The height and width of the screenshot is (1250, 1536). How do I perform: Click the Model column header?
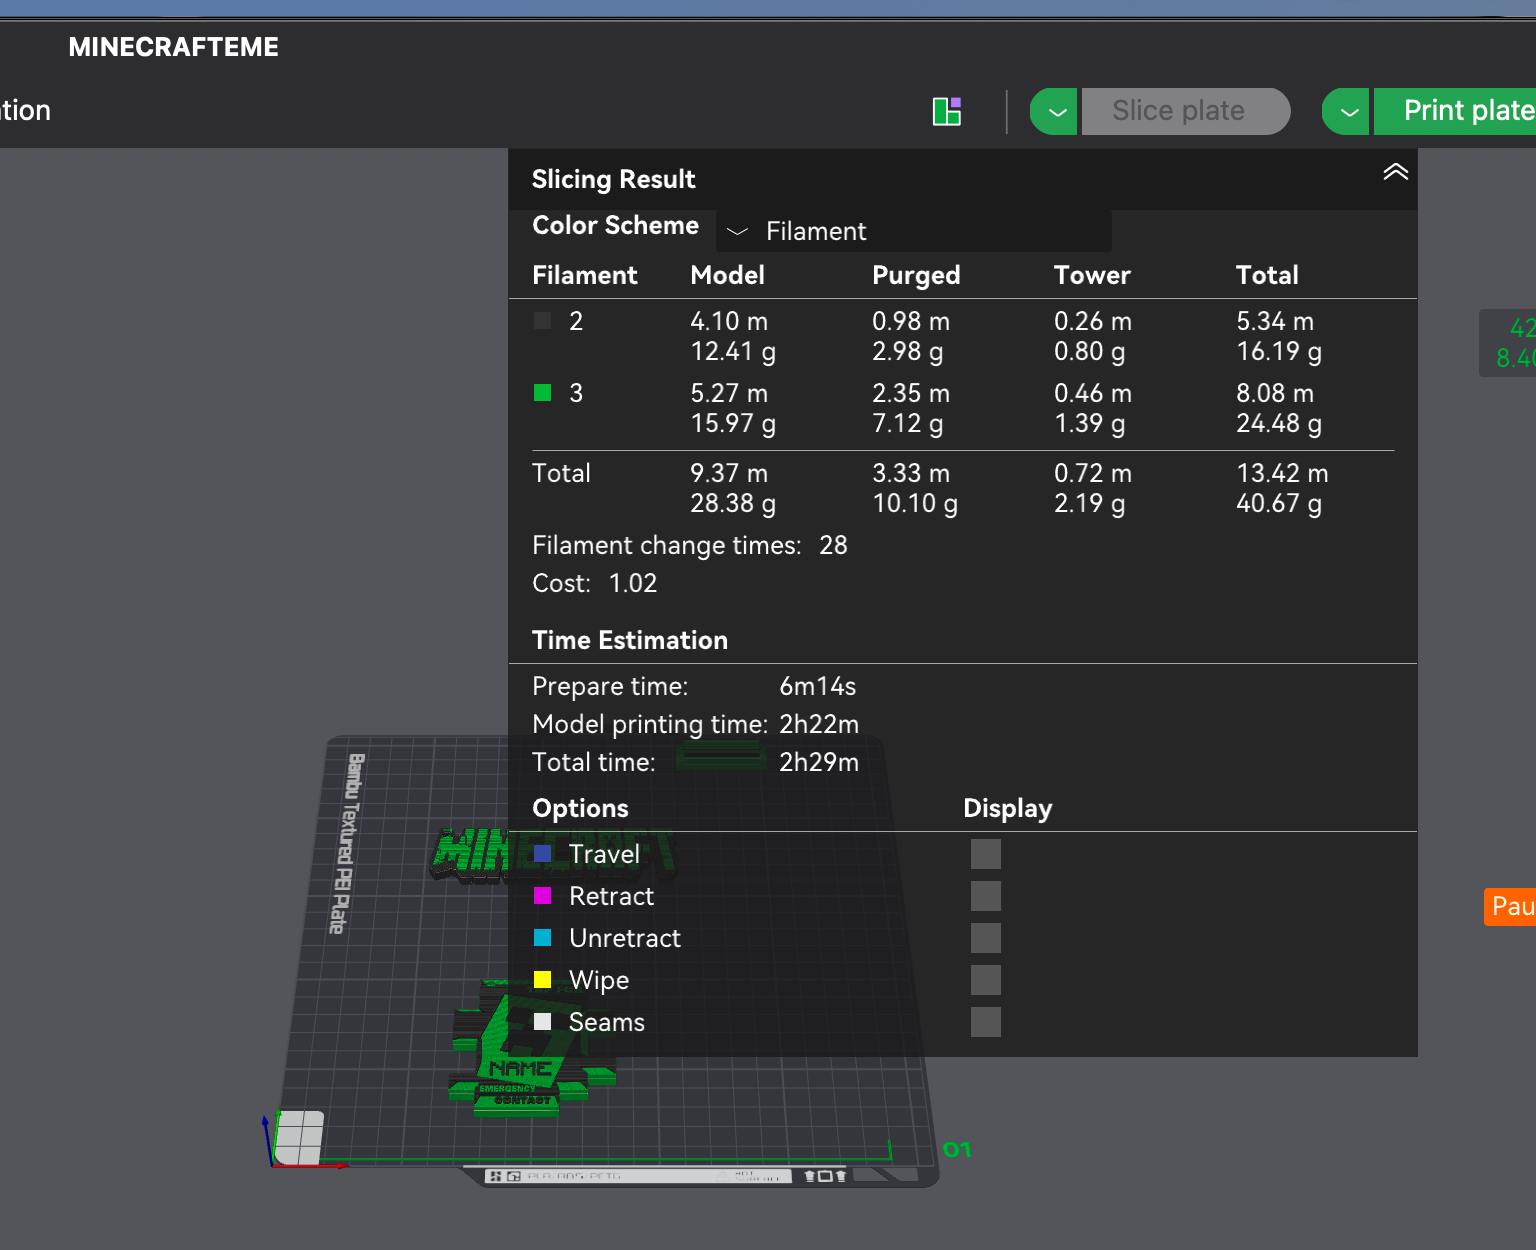(727, 275)
